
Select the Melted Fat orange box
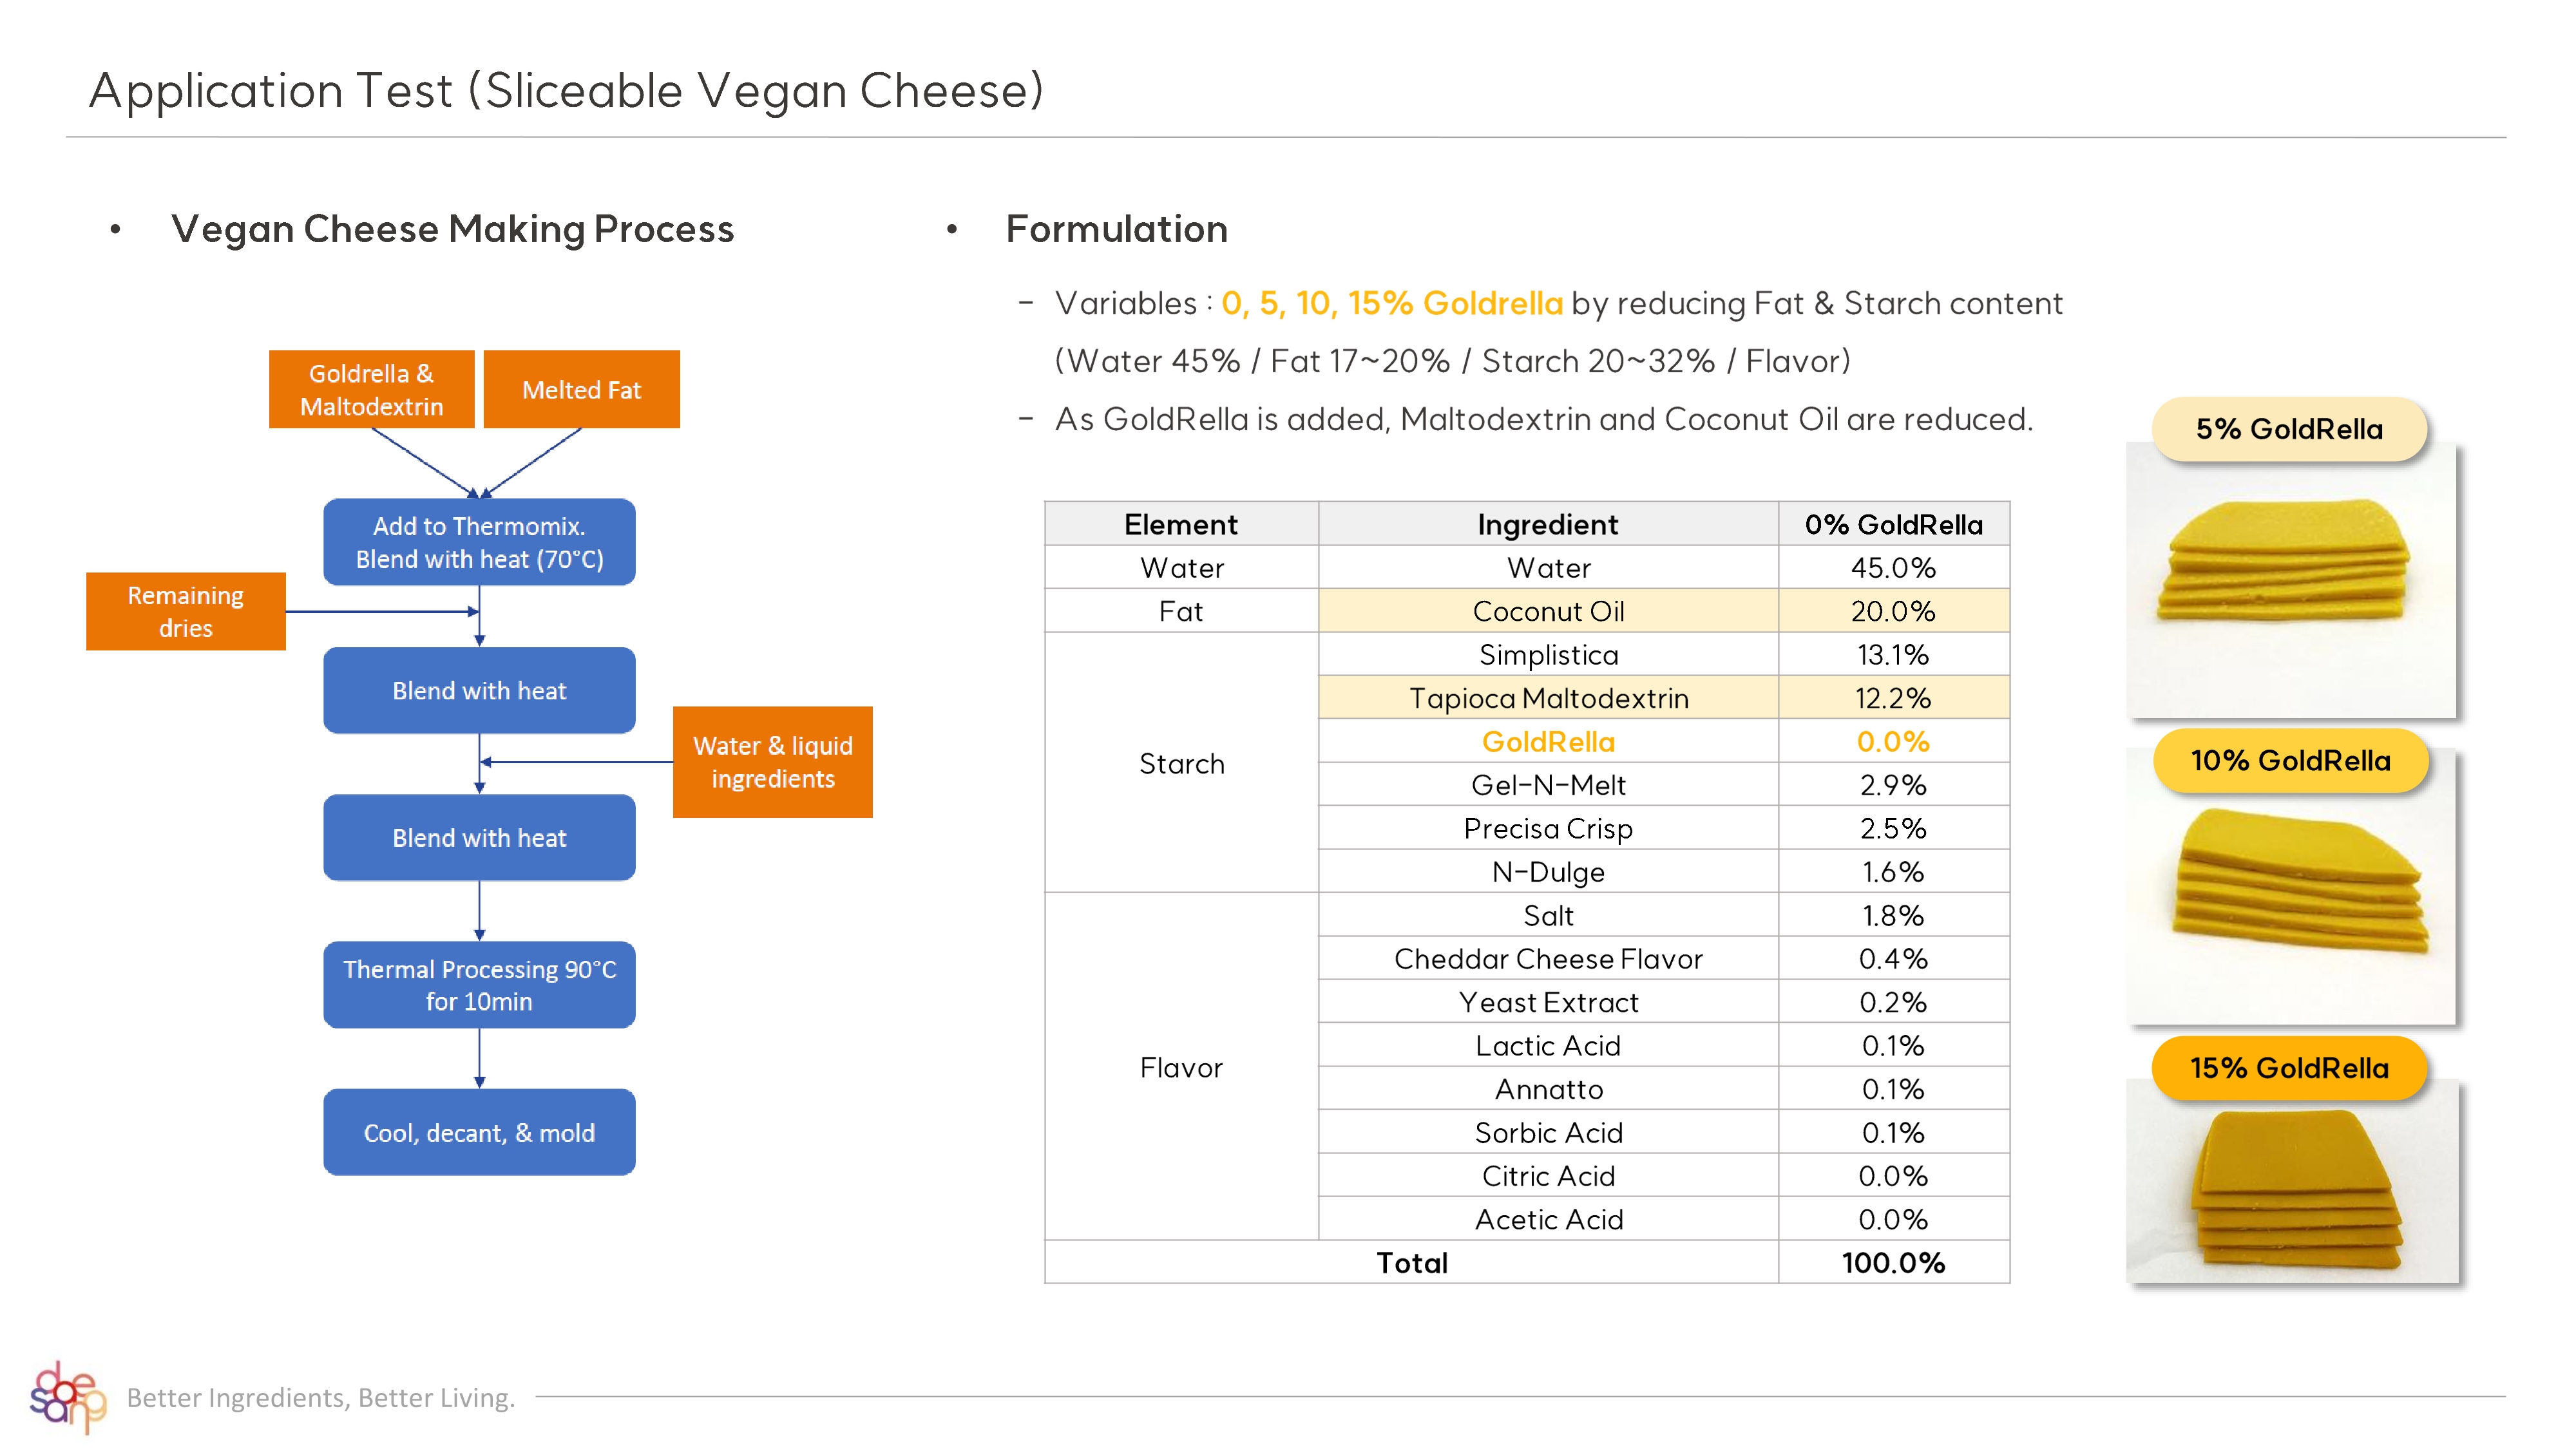point(581,390)
